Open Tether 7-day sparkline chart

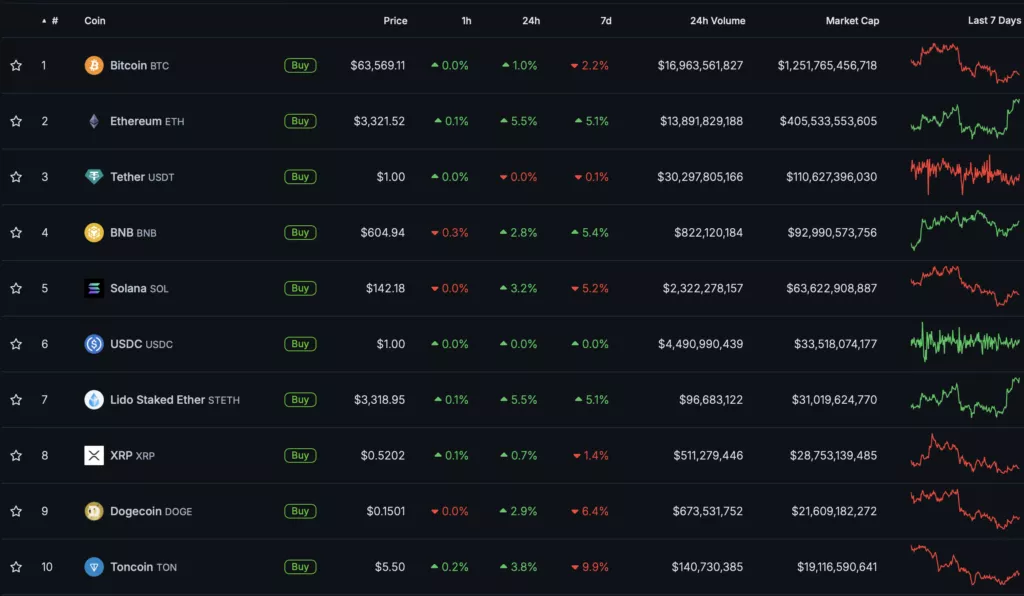(x=965, y=174)
